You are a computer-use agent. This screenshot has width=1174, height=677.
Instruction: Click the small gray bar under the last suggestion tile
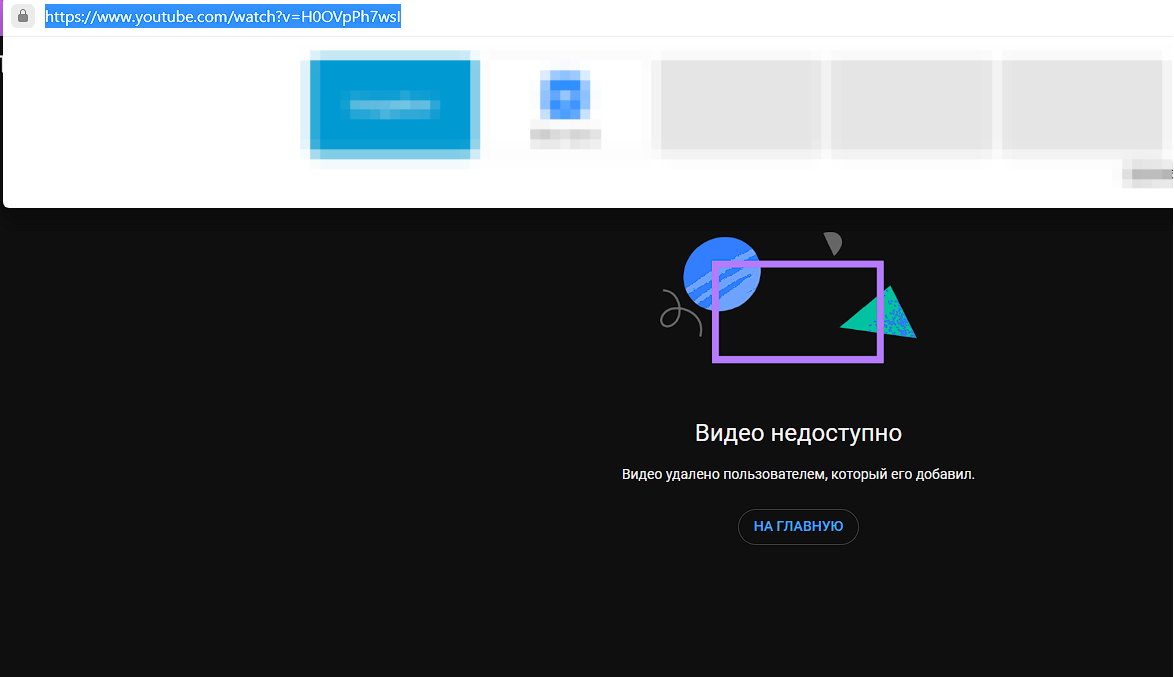(1150, 173)
